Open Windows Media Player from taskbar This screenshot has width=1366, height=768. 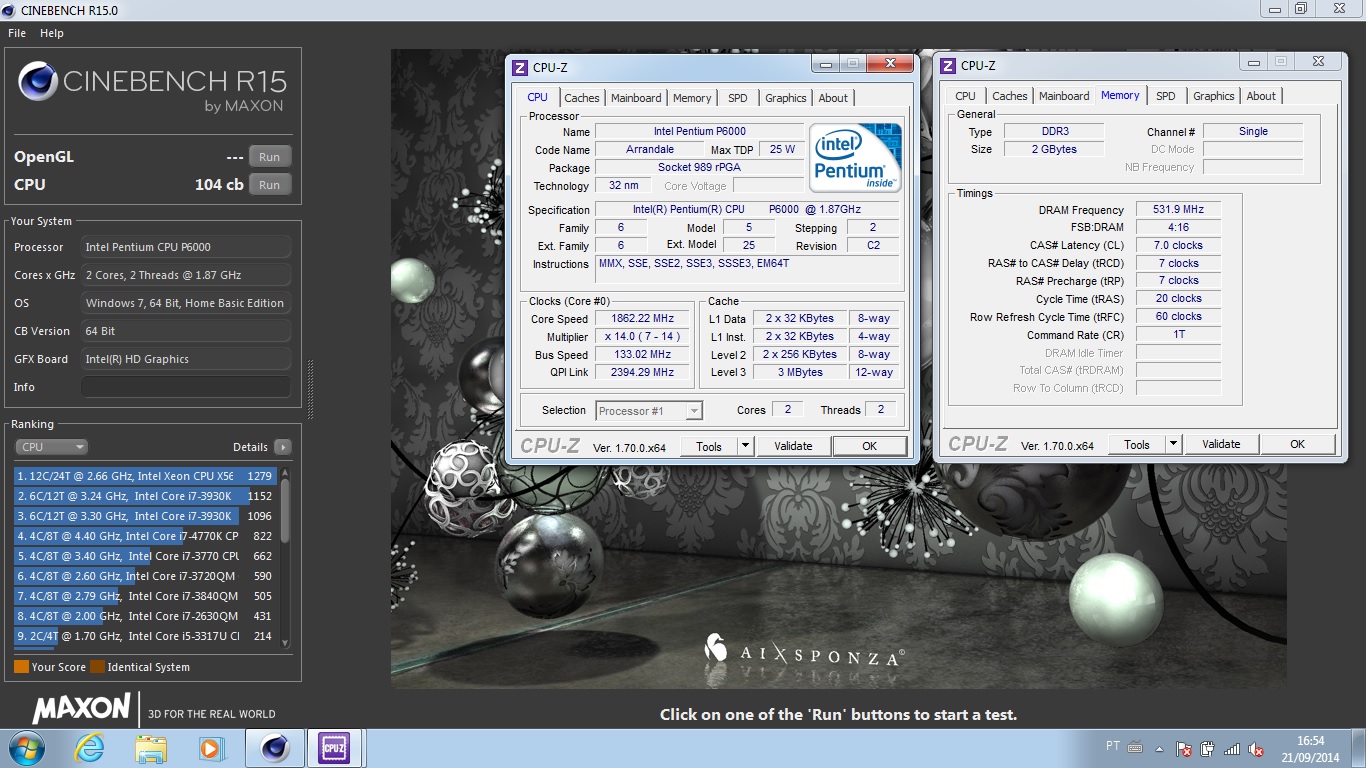[211, 748]
